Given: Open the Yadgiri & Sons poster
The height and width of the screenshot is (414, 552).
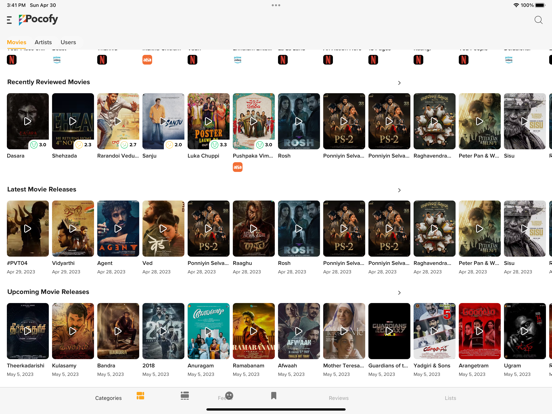Looking at the screenshot, I should 434,331.
